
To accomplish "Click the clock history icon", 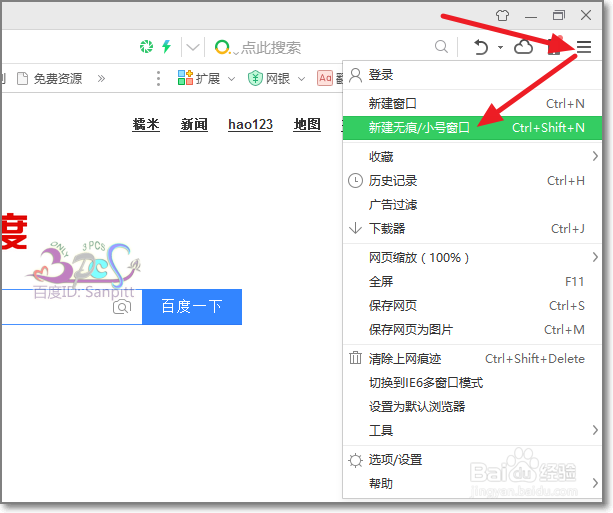I will [355, 181].
